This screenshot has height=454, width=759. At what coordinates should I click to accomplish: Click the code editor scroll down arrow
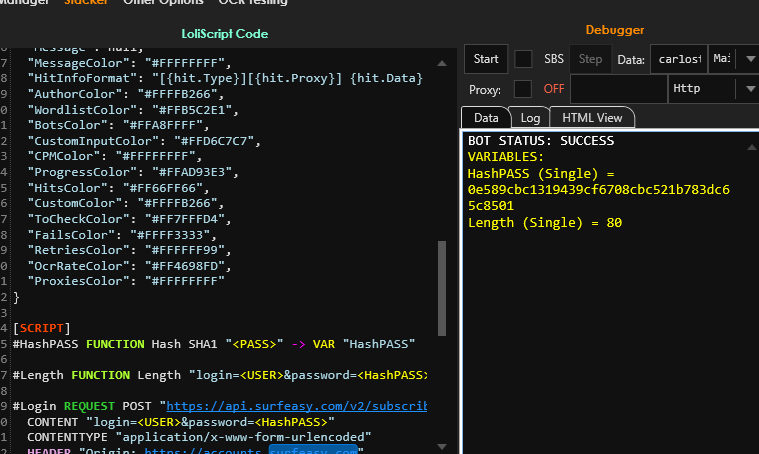coord(441,446)
